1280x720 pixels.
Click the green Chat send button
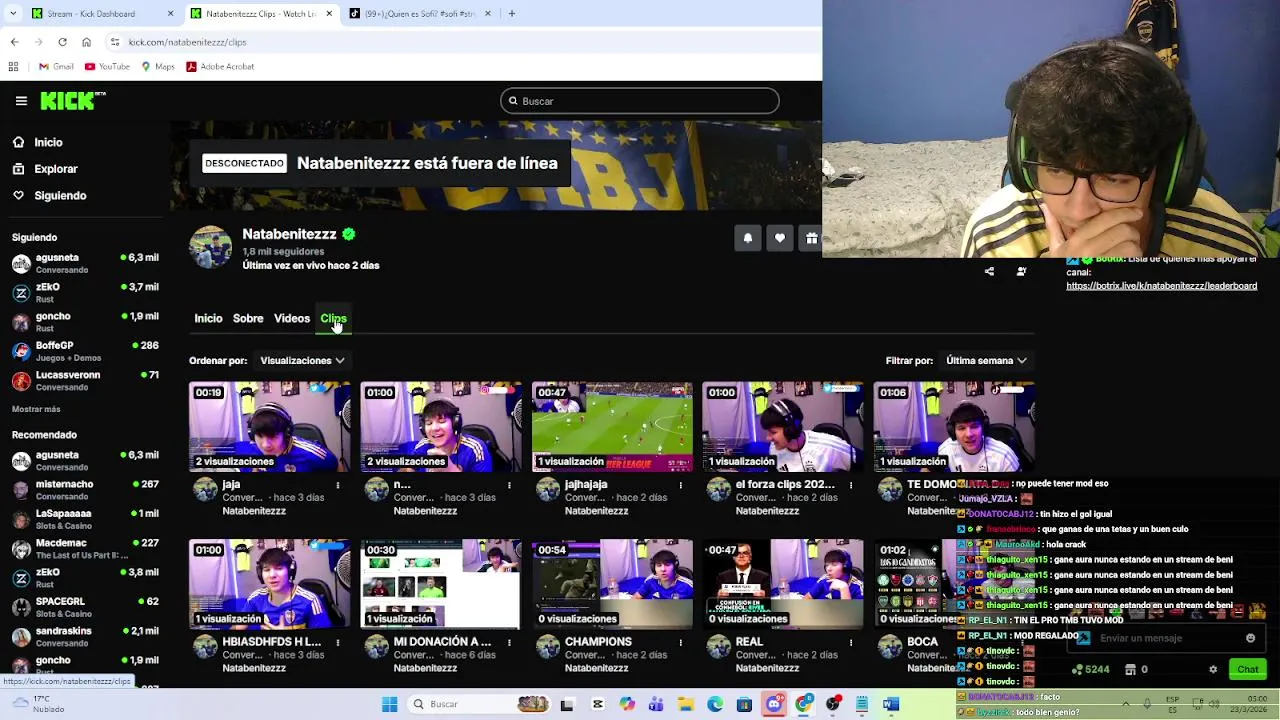(x=1247, y=669)
